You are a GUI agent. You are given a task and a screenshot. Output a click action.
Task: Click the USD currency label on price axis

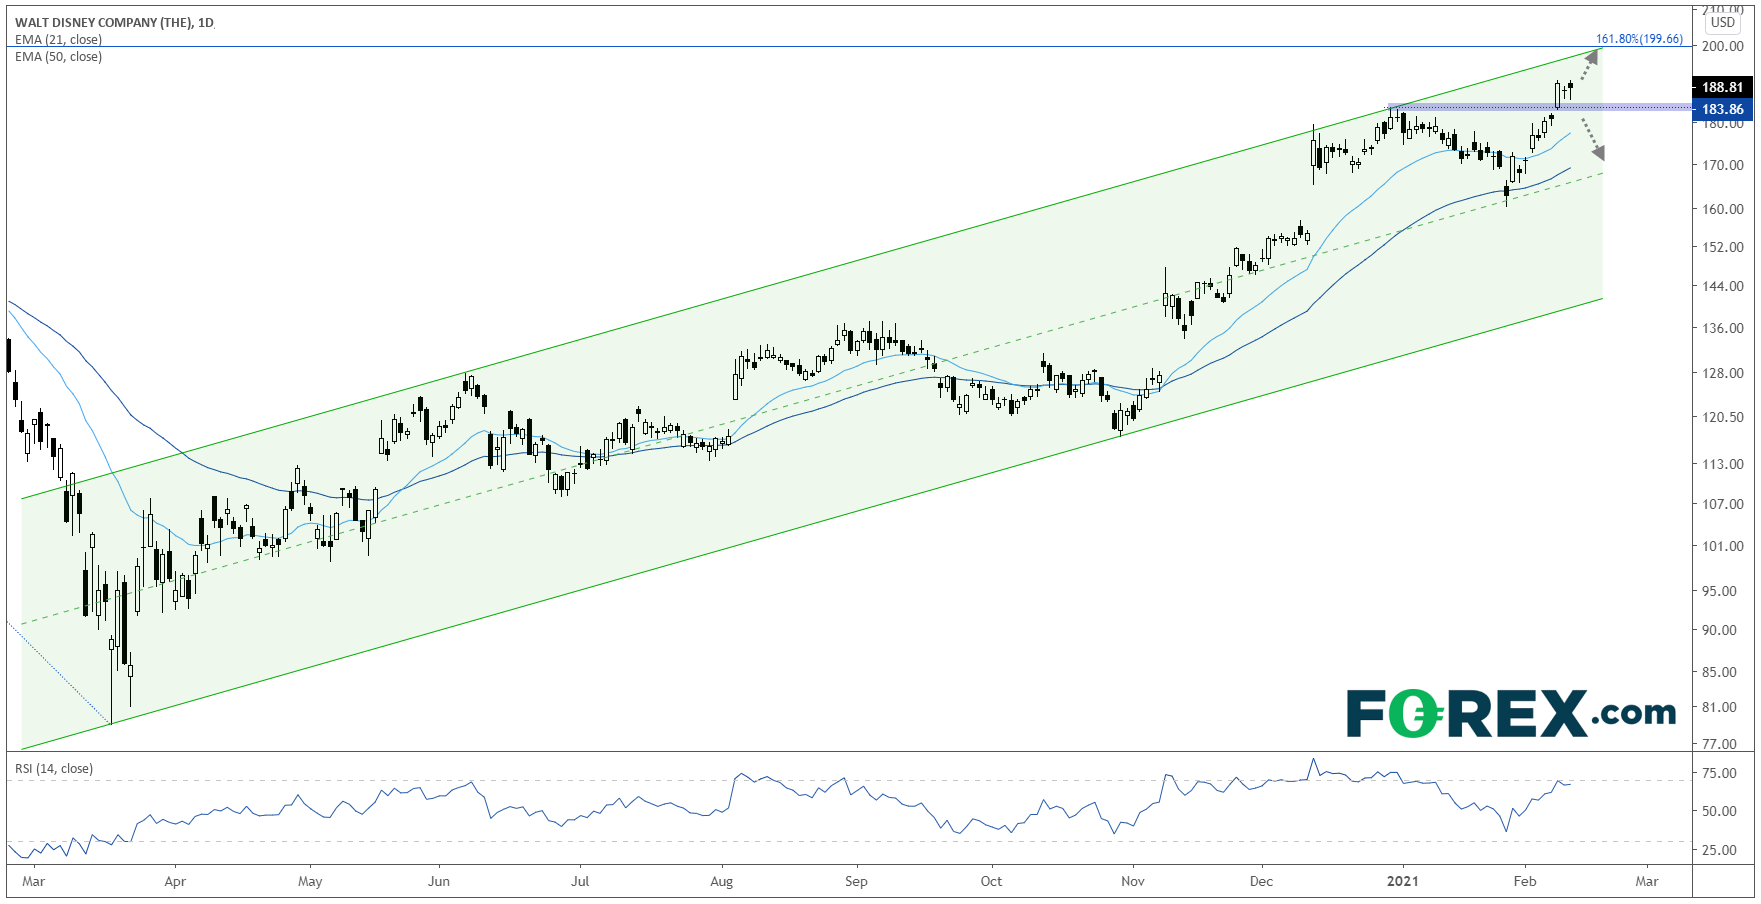(1723, 22)
